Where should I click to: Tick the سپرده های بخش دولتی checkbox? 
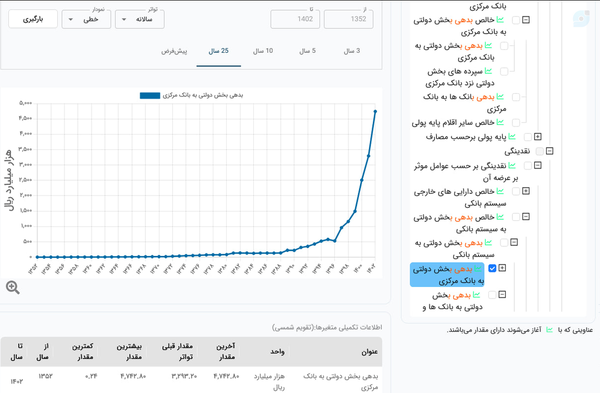pos(504,72)
